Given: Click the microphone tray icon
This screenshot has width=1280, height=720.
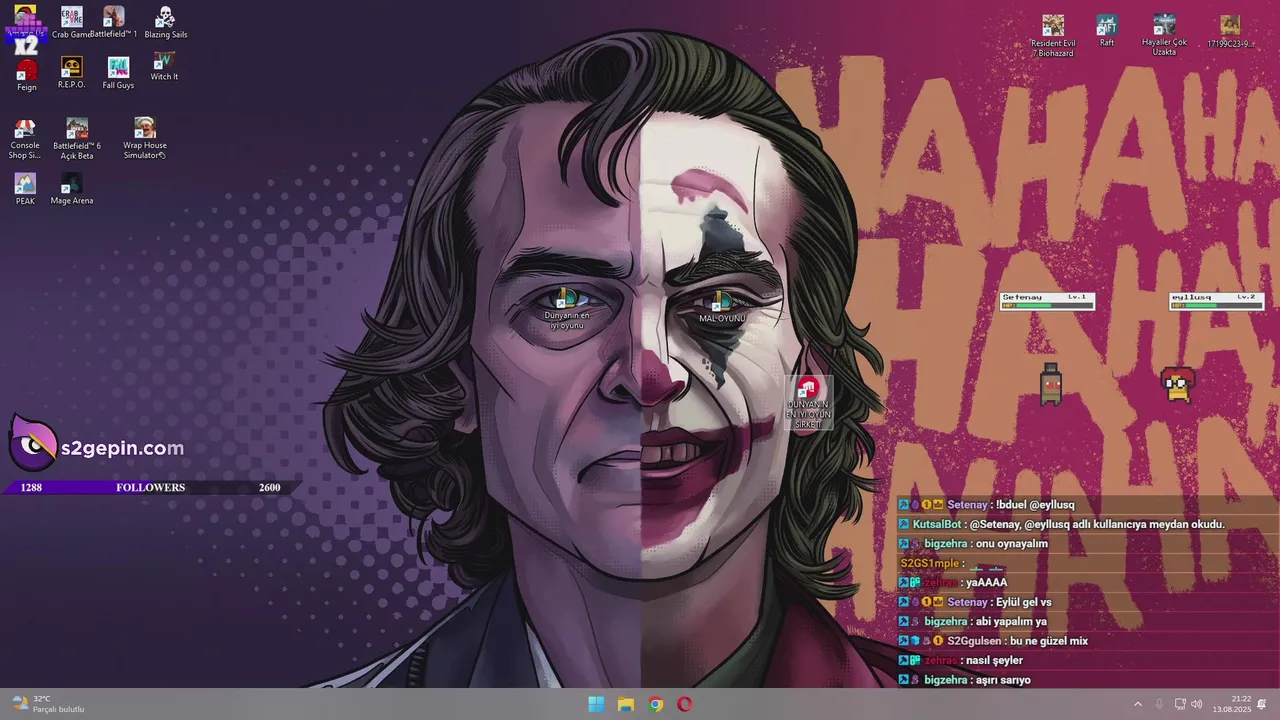Looking at the screenshot, I should tap(1160, 704).
